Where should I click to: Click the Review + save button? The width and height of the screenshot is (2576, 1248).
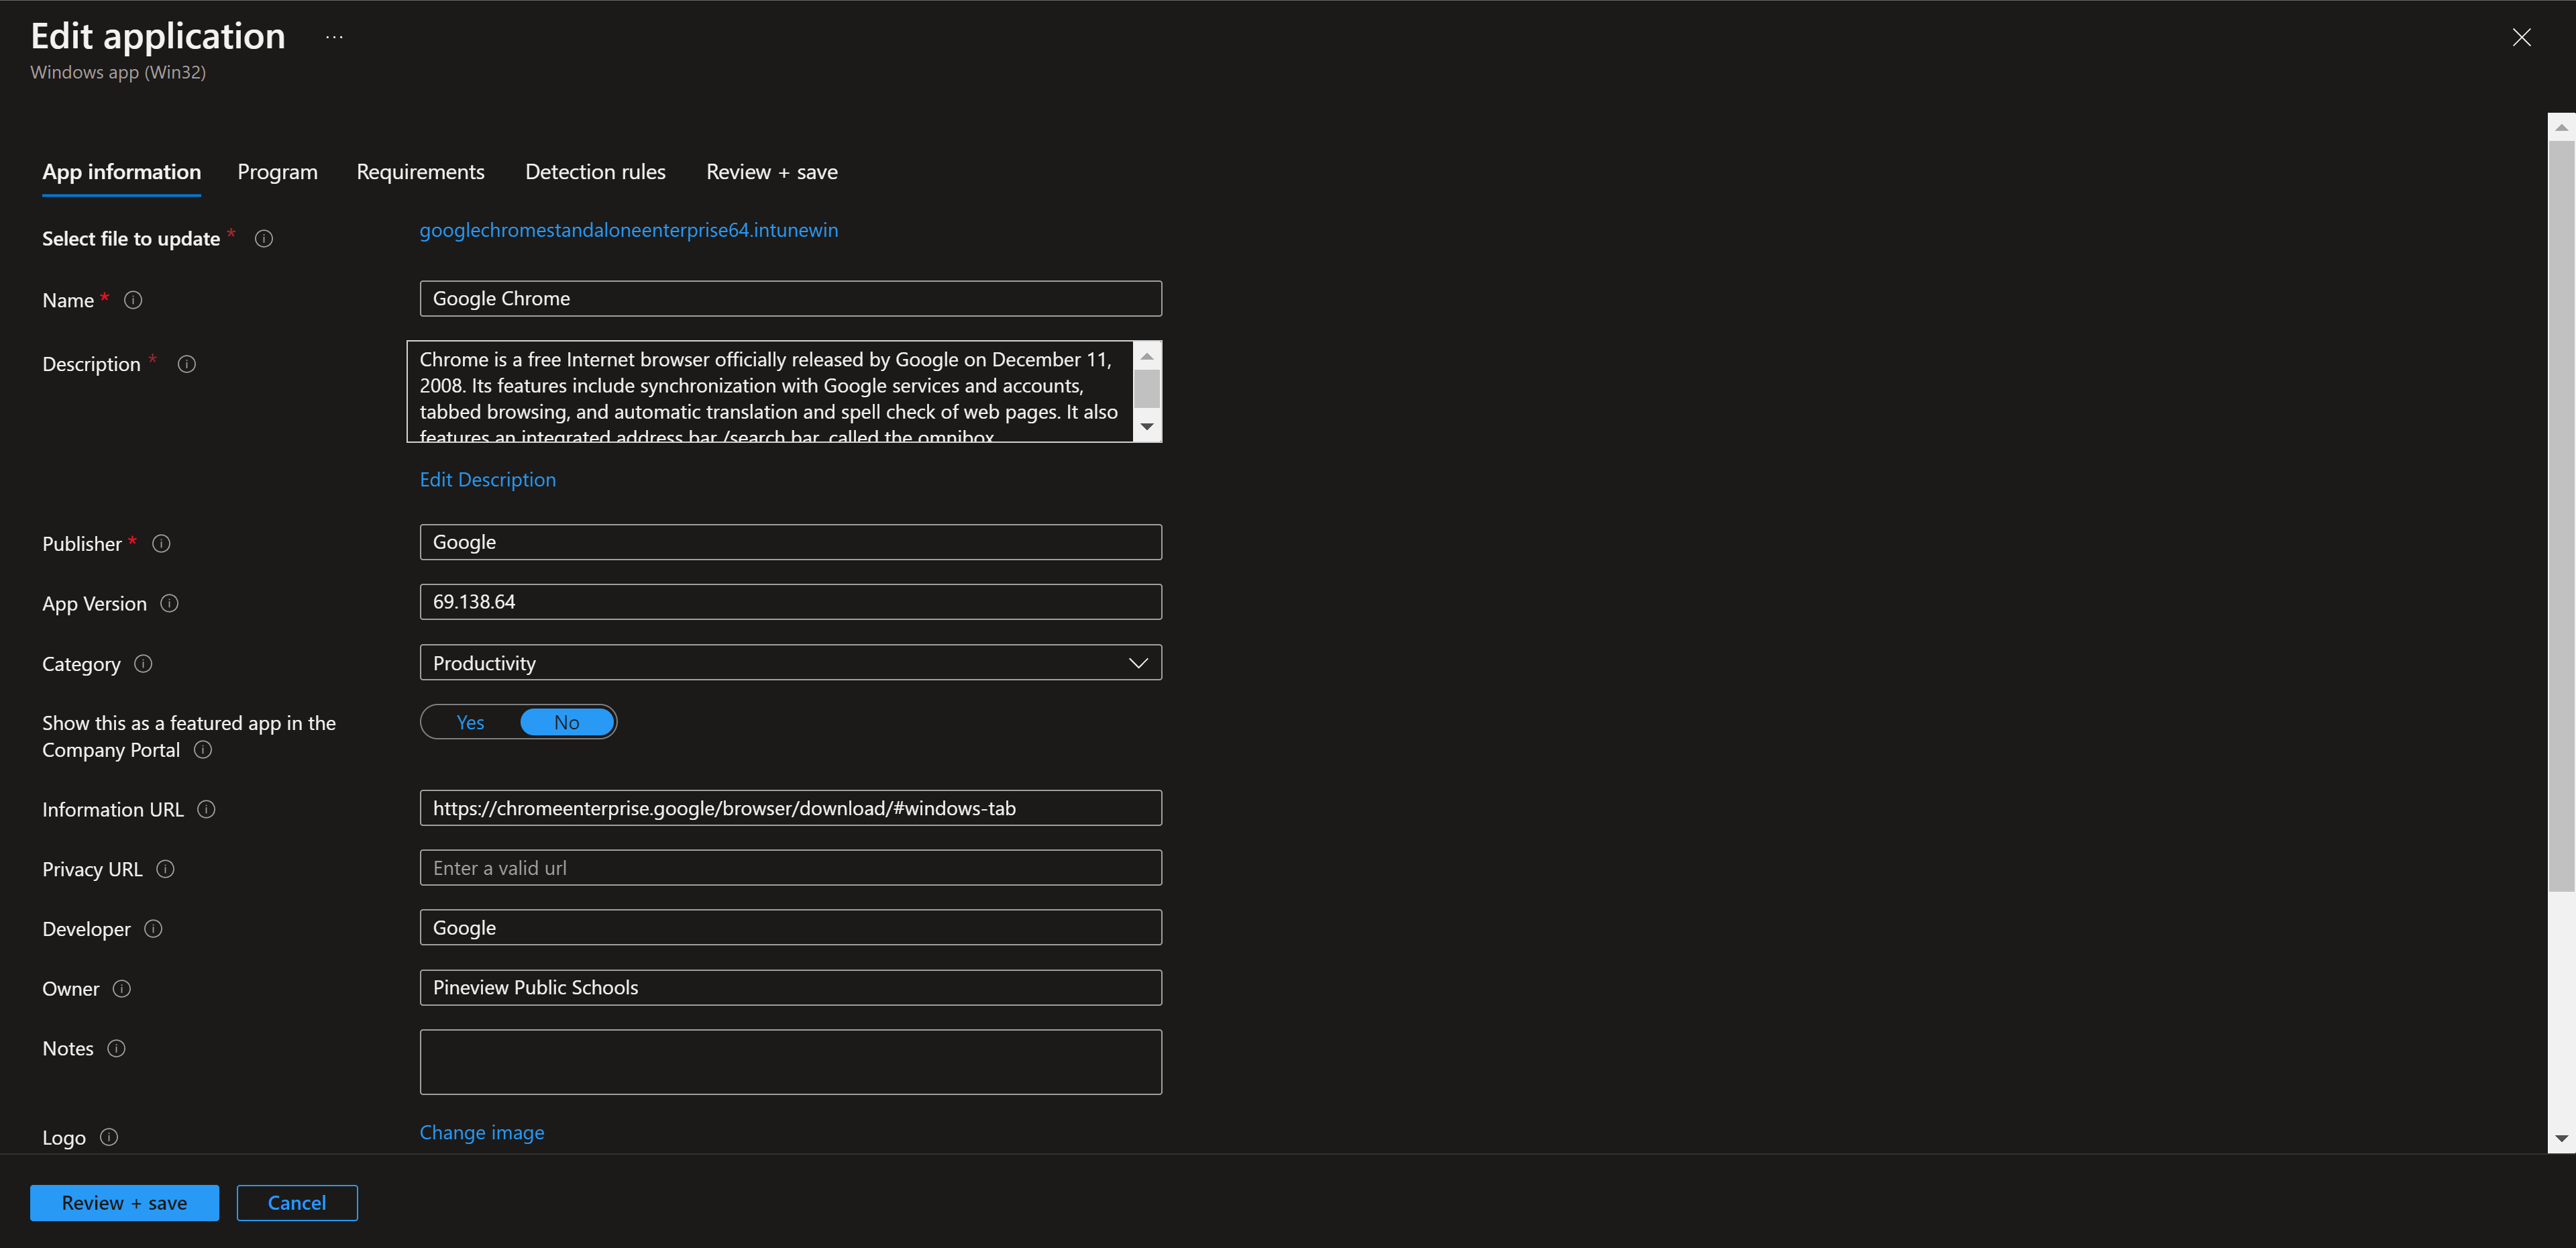point(124,1203)
